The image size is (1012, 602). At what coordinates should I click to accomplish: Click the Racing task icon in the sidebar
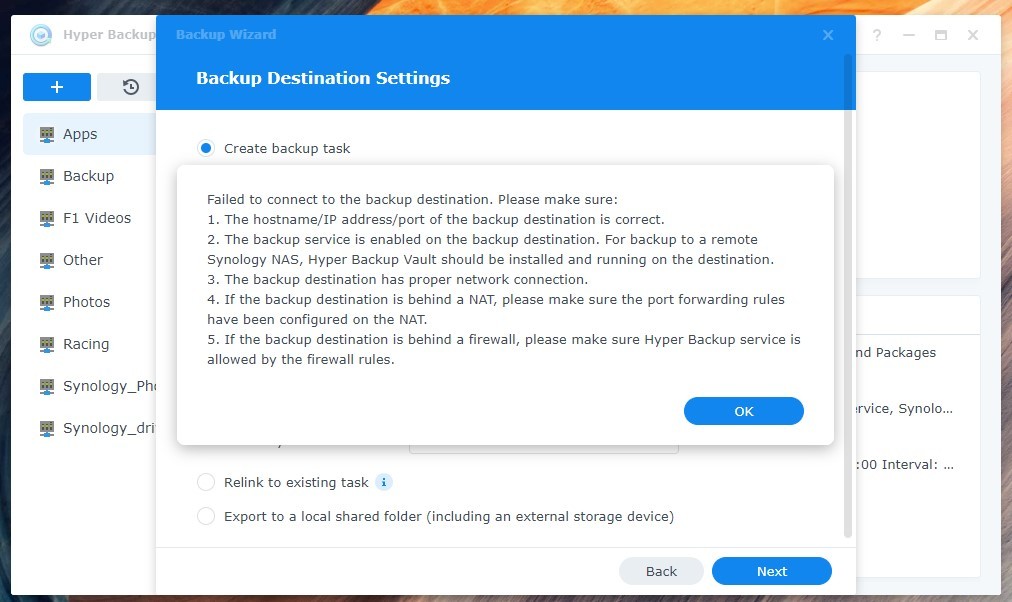coord(46,344)
